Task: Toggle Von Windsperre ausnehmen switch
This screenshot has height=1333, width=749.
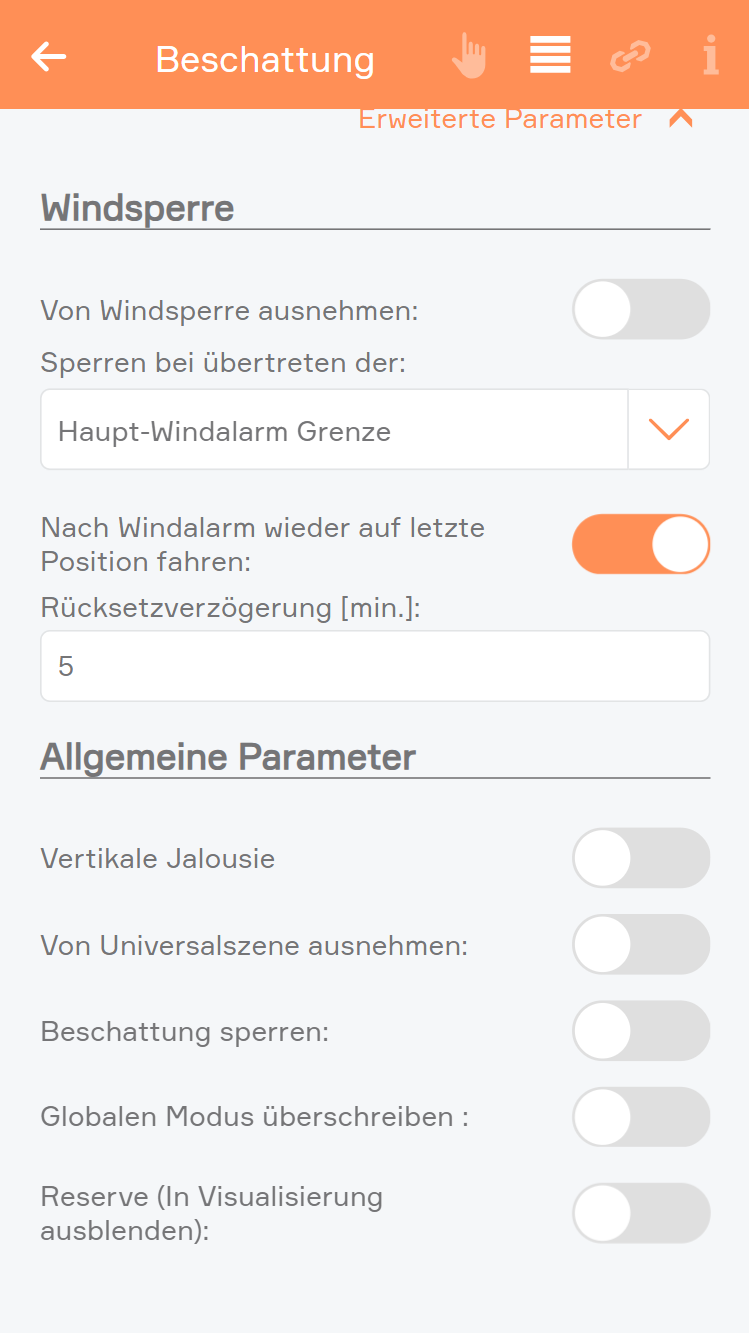Action: 641,310
